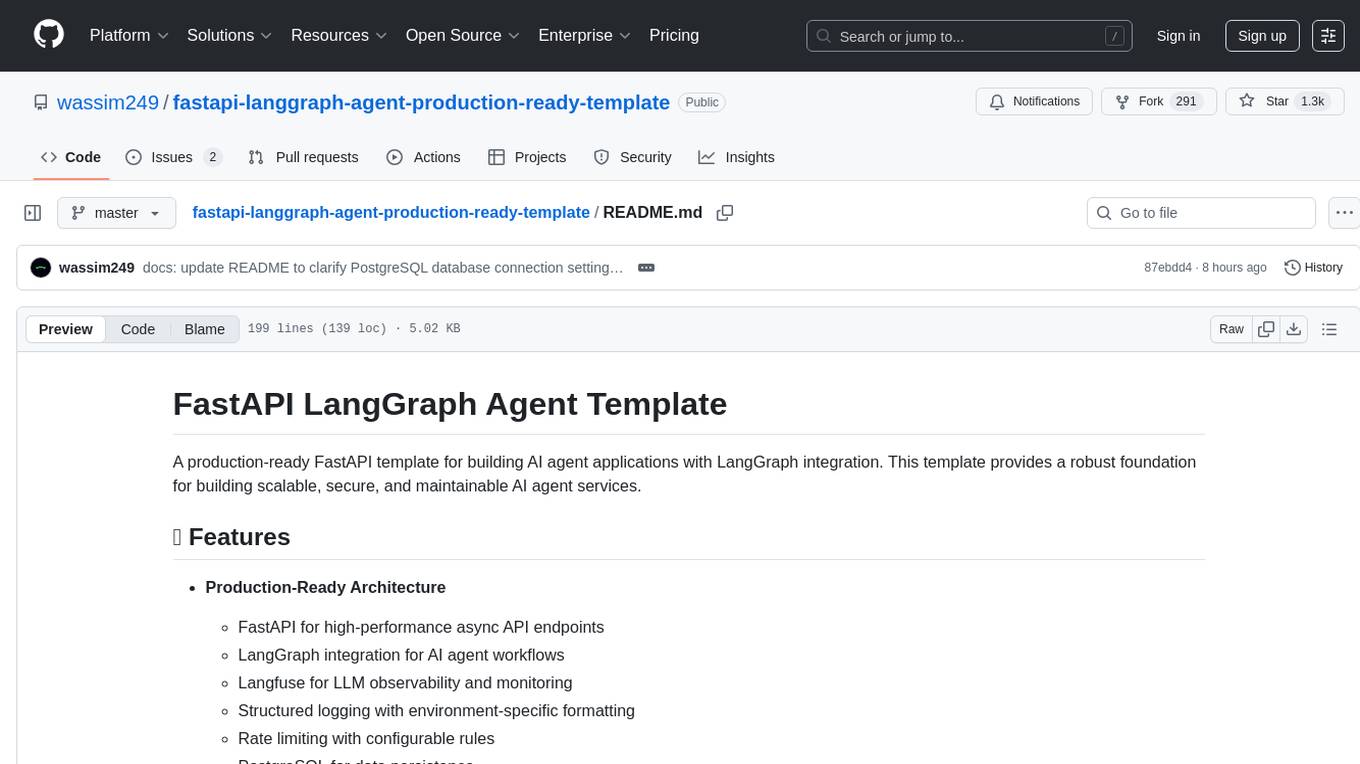Expand the Platform menu
1360x764 pixels.
pyautogui.click(x=129, y=35)
